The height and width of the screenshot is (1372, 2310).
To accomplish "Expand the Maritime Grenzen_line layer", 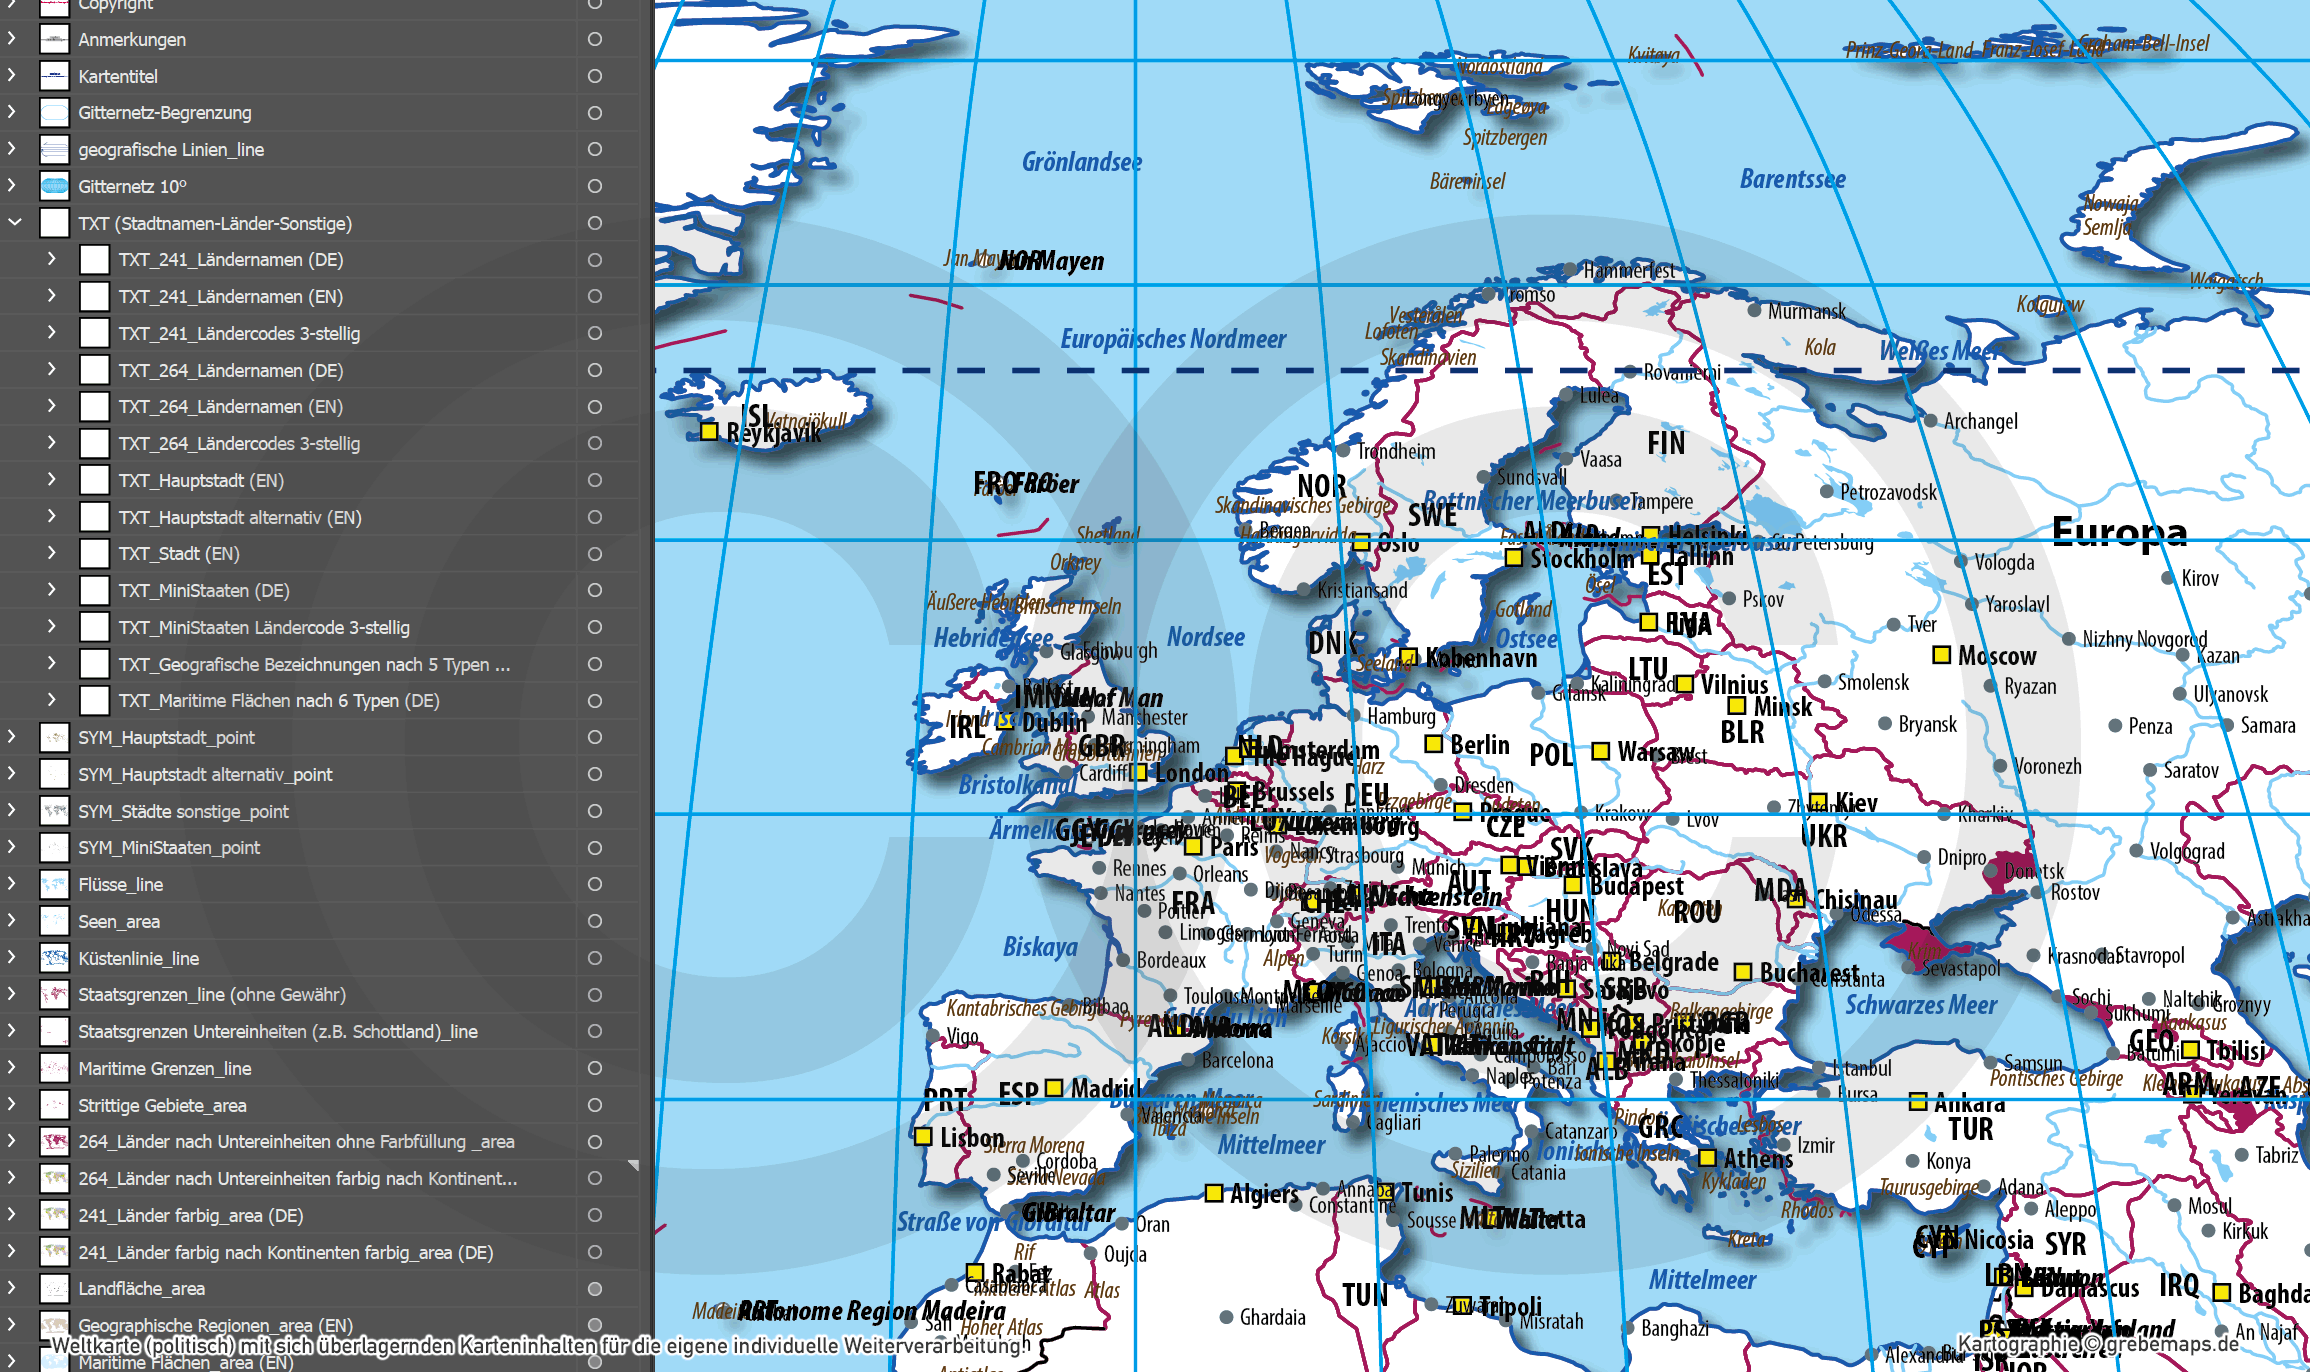I will click(x=12, y=1068).
